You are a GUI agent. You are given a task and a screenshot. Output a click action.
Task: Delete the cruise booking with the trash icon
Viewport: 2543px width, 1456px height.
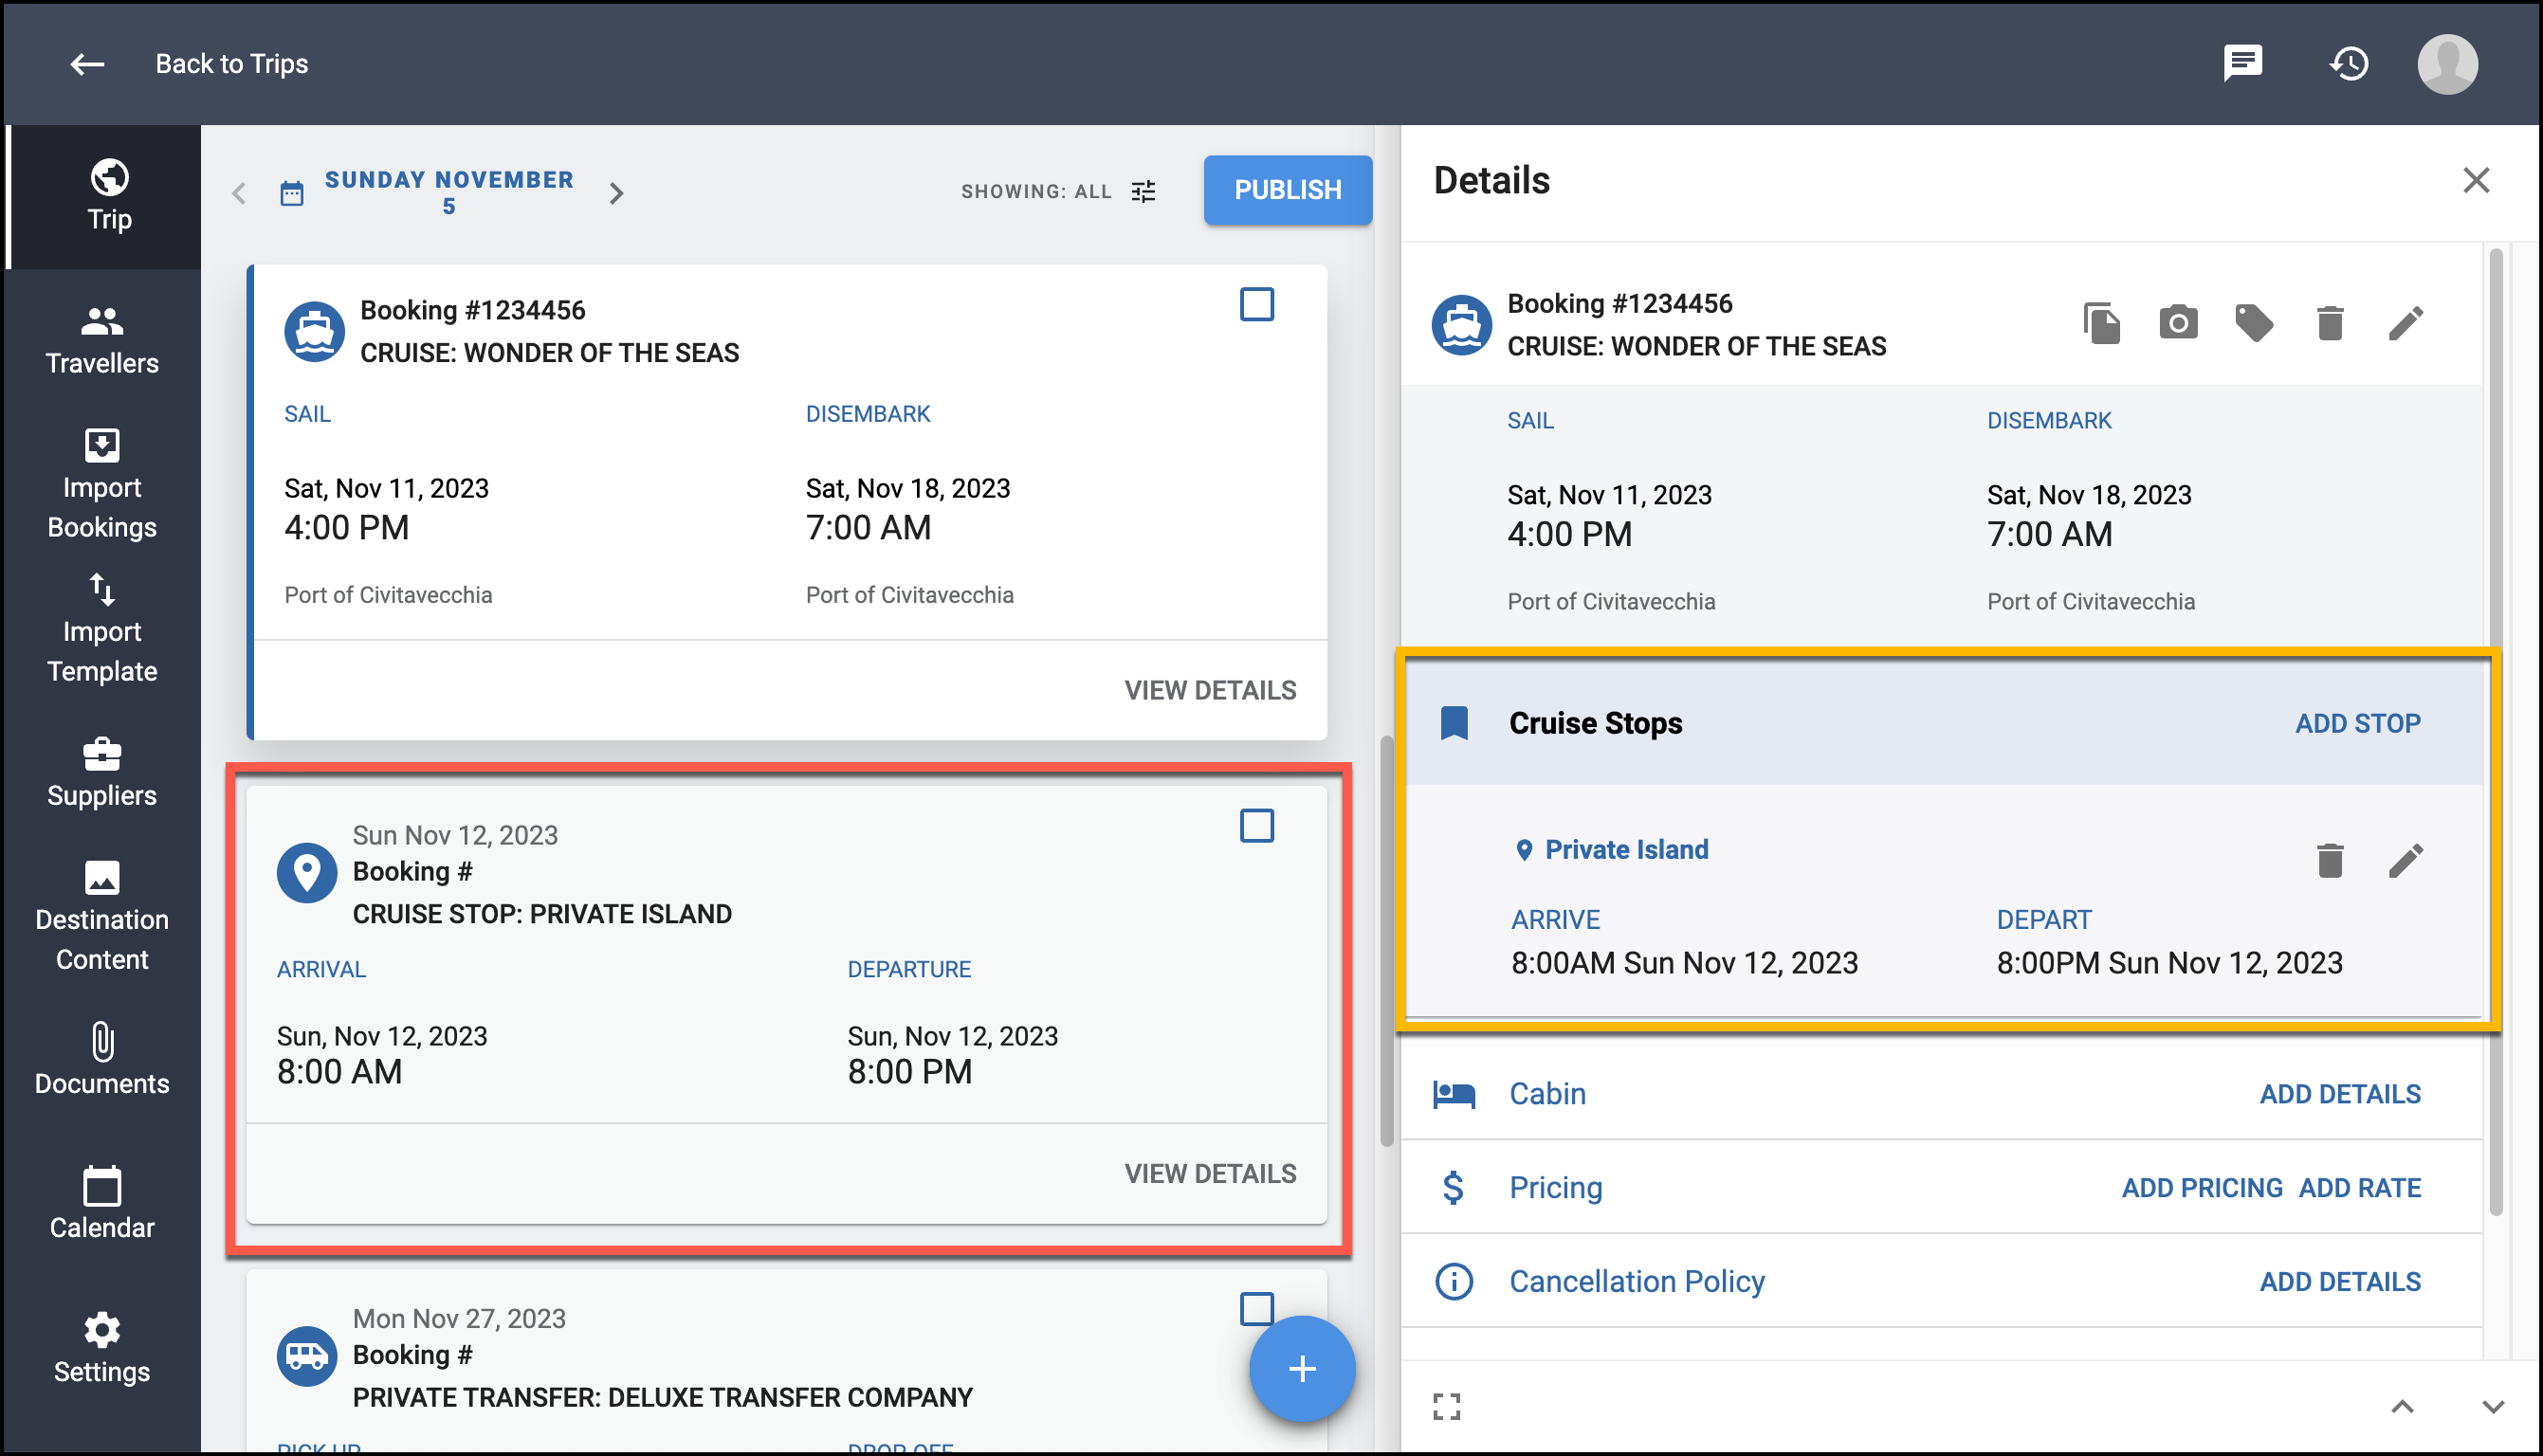pos(2330,323)
